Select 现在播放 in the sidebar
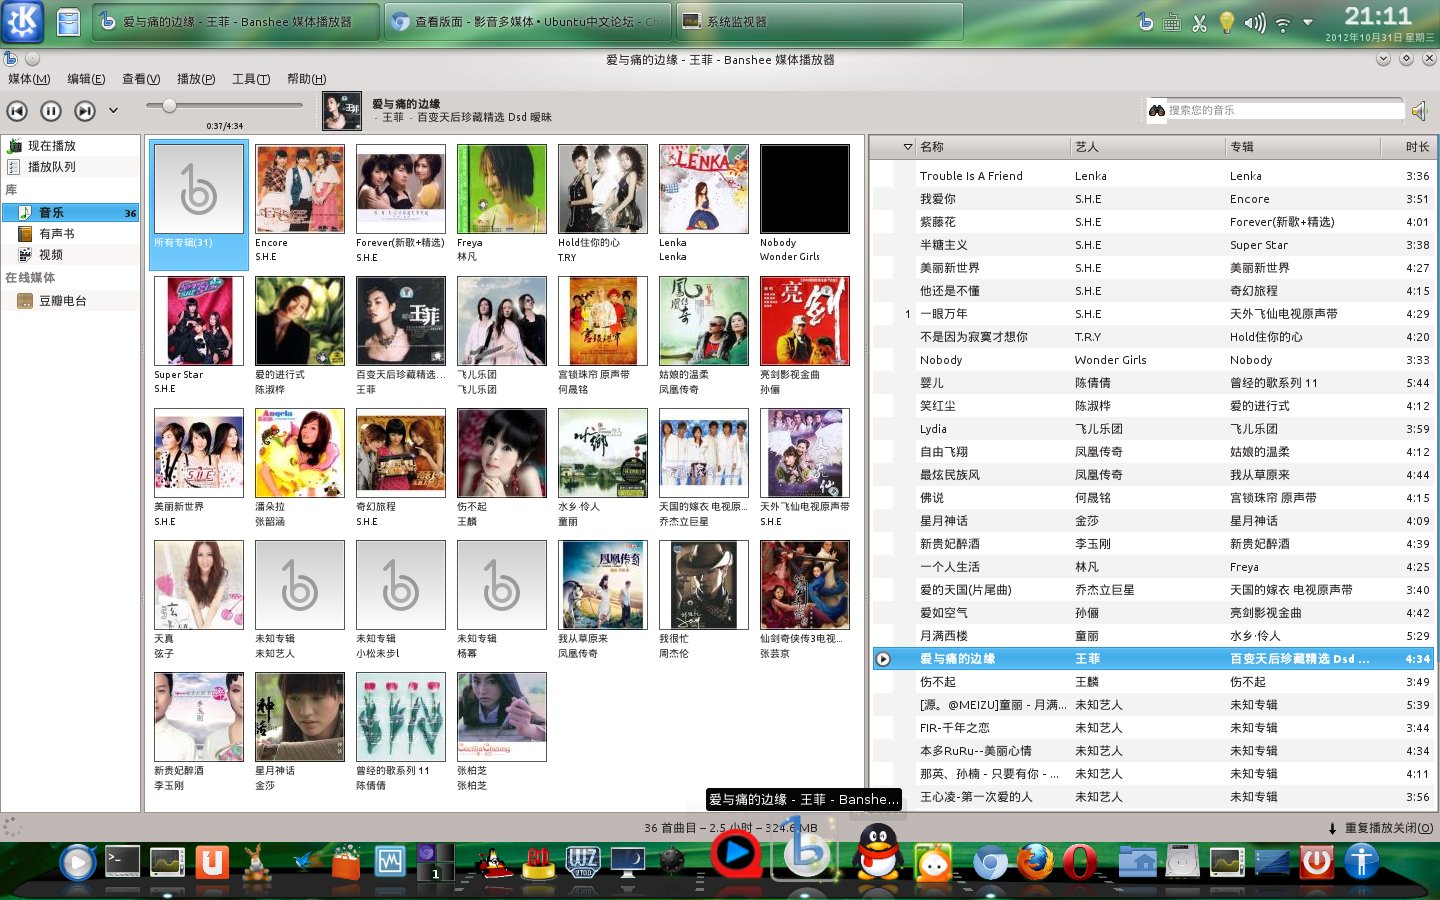This screenshot has width=1440, height=900. 70,146
